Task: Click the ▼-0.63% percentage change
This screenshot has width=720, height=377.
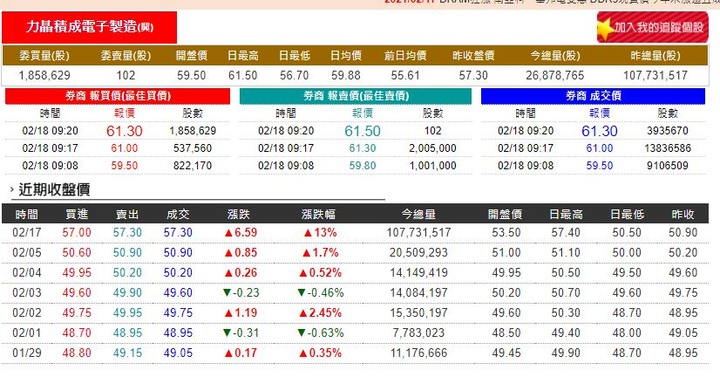Action: pos(320,333)
